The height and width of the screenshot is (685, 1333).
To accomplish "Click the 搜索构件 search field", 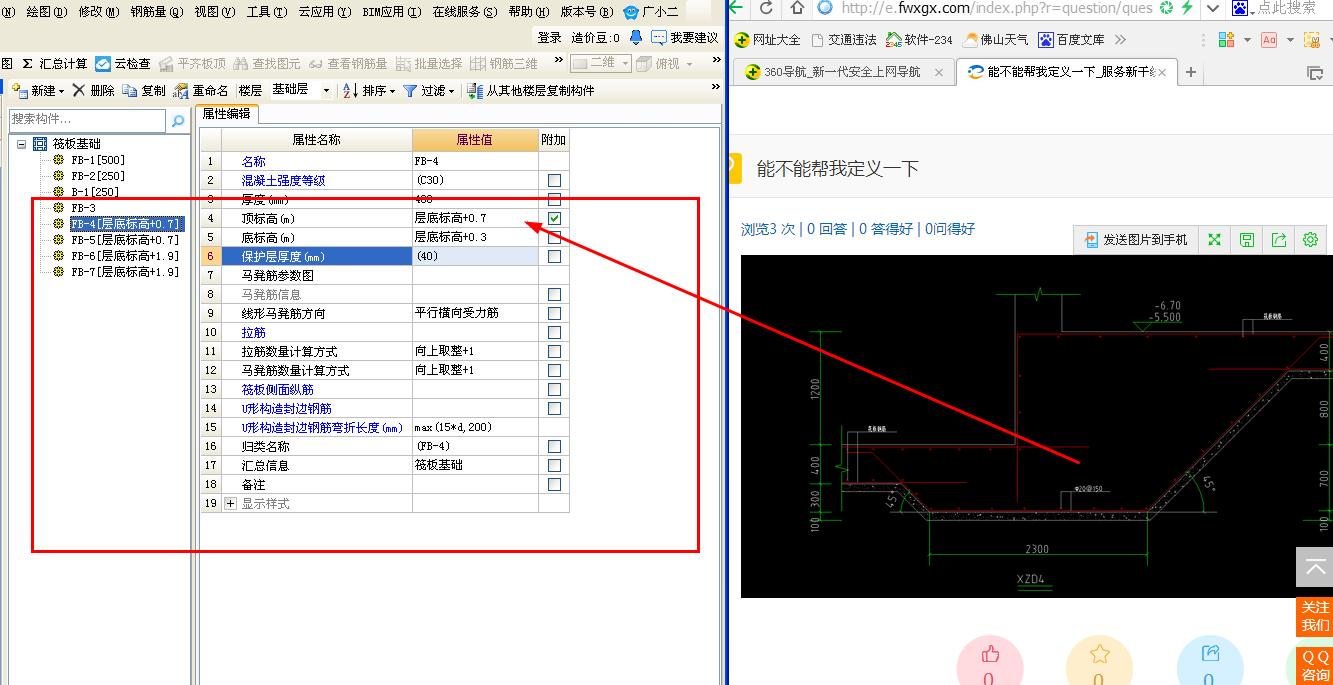I will 88,120.
